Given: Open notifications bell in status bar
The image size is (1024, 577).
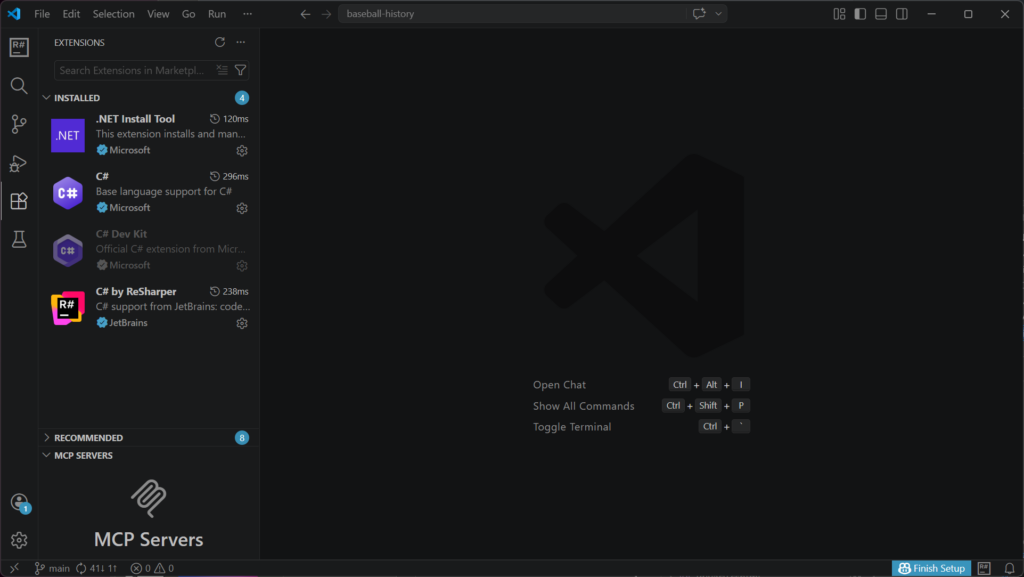Looking at the screenshot, I should pos(1009,568).
